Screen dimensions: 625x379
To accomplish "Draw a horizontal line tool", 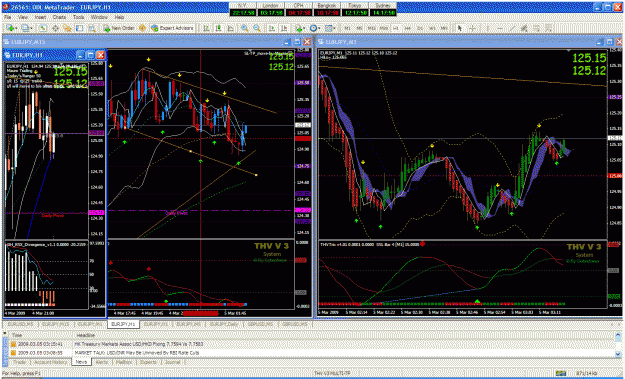I will [500, 28].
